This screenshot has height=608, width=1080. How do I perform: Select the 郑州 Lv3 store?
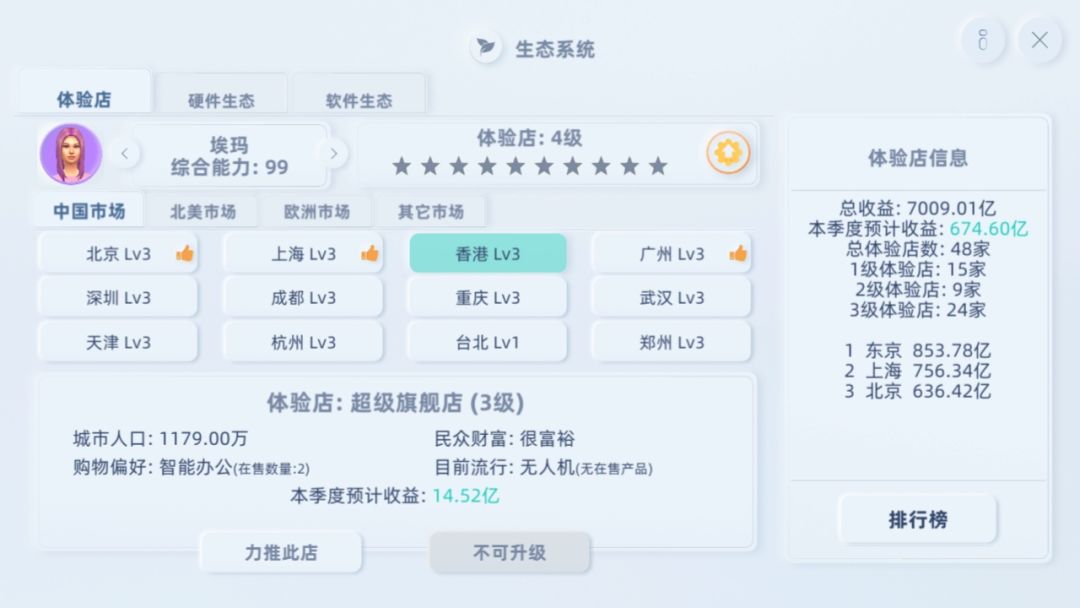pyautogui.click(x=671, y=342)
